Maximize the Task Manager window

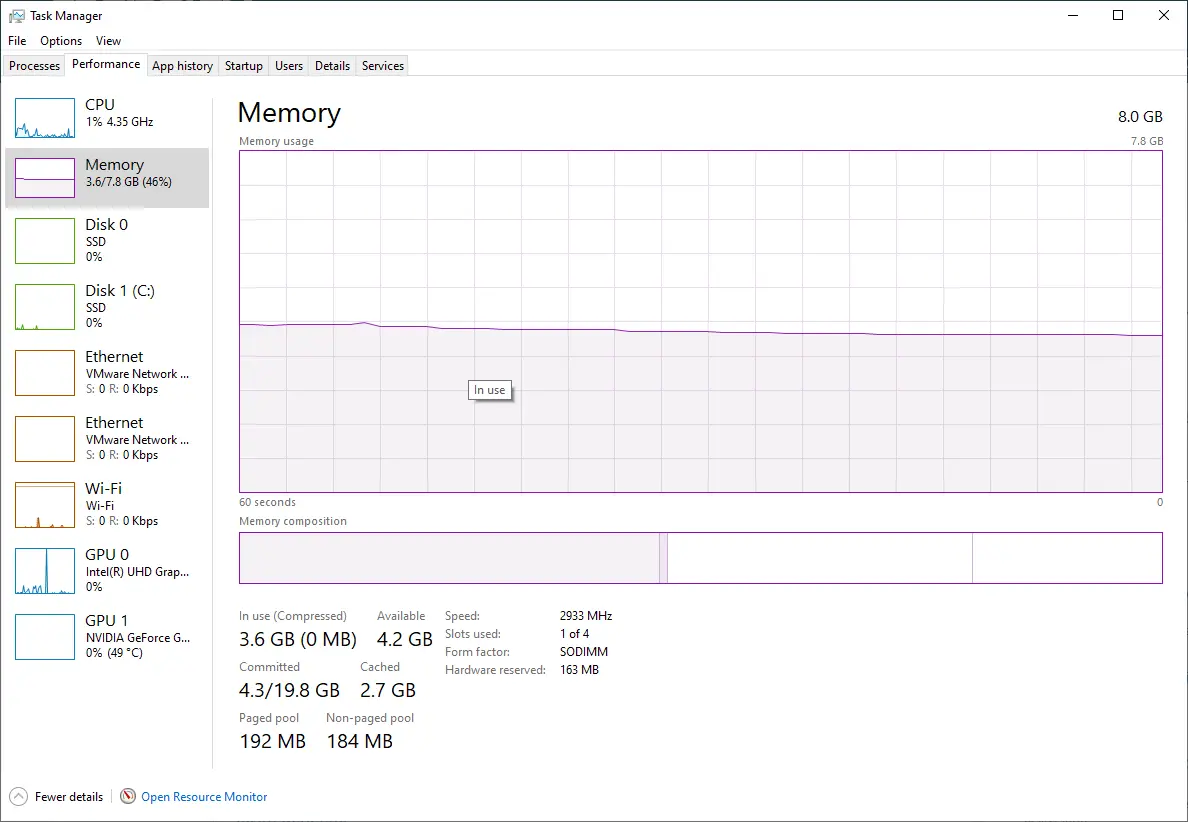1118,15
